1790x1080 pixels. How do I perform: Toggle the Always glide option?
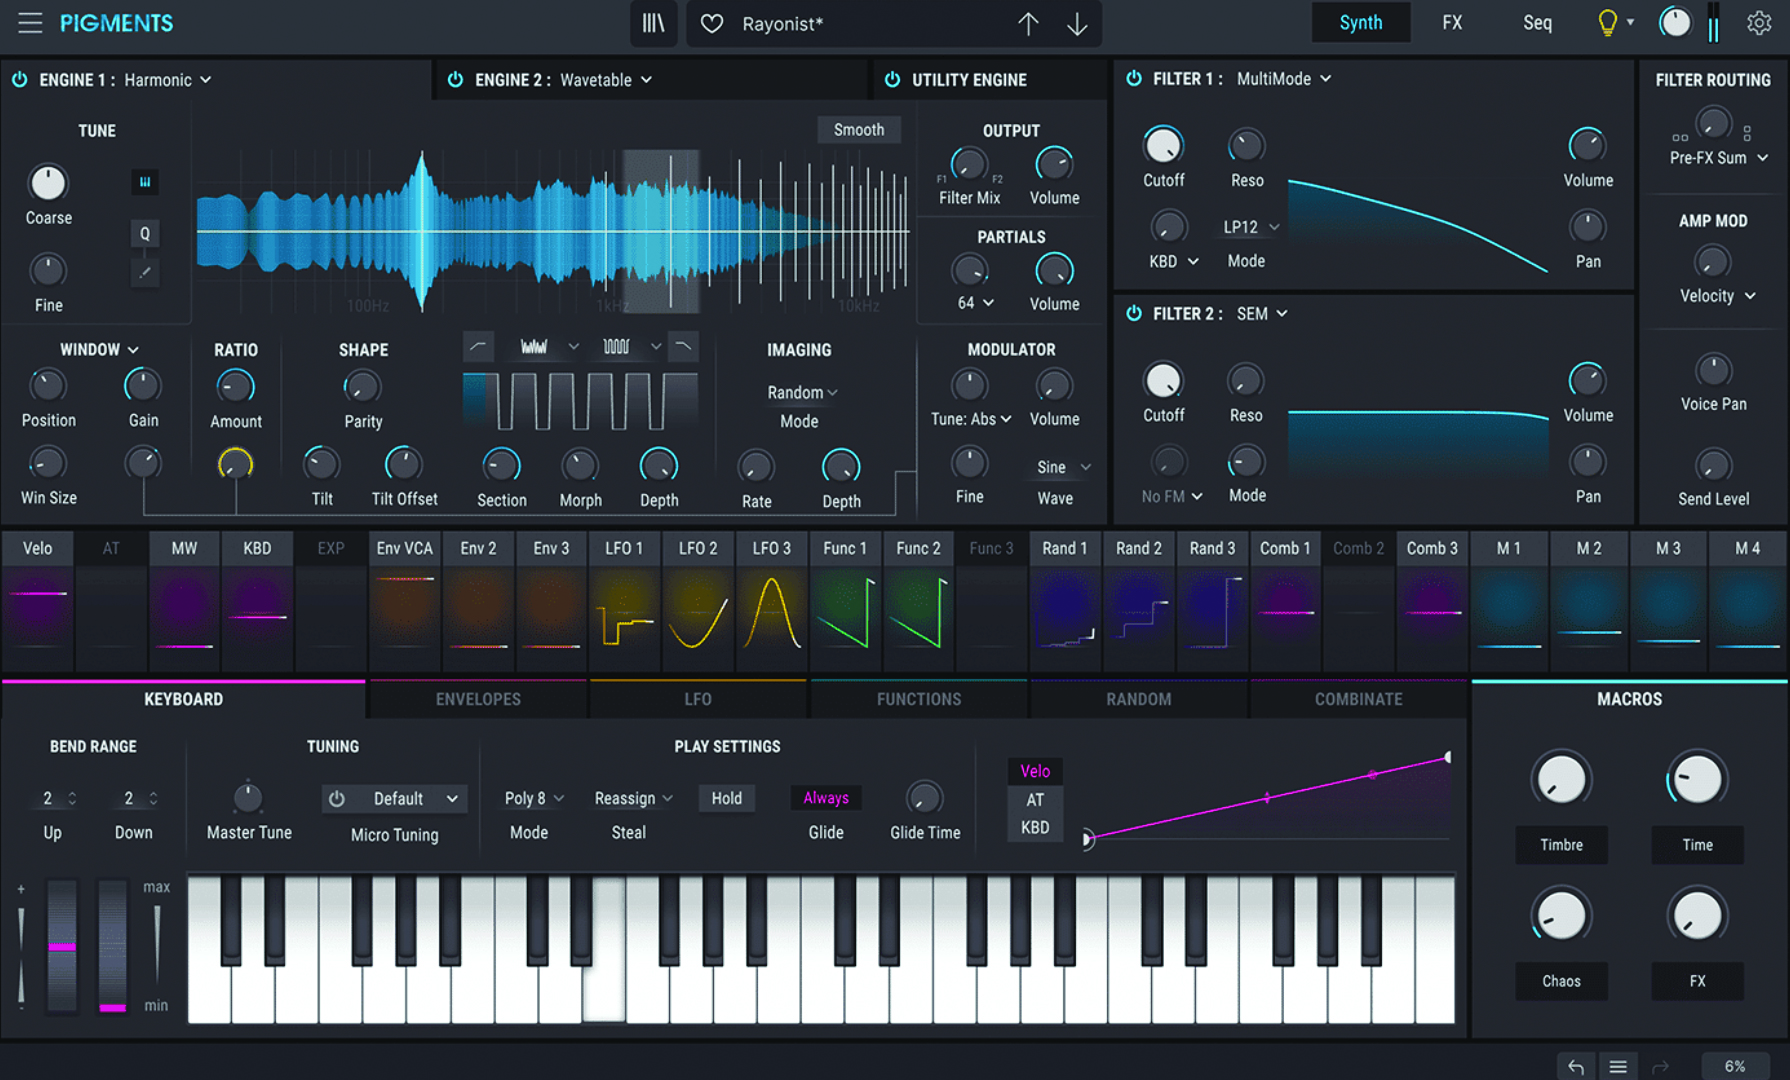826,798
